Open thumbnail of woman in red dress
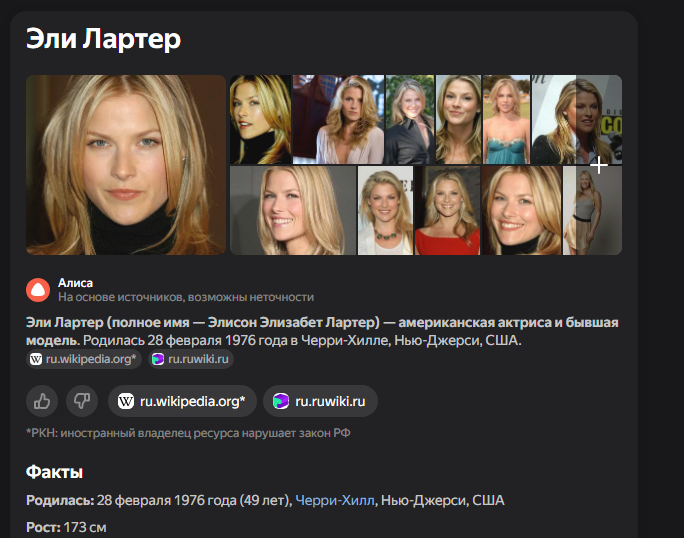 [447, 210]
